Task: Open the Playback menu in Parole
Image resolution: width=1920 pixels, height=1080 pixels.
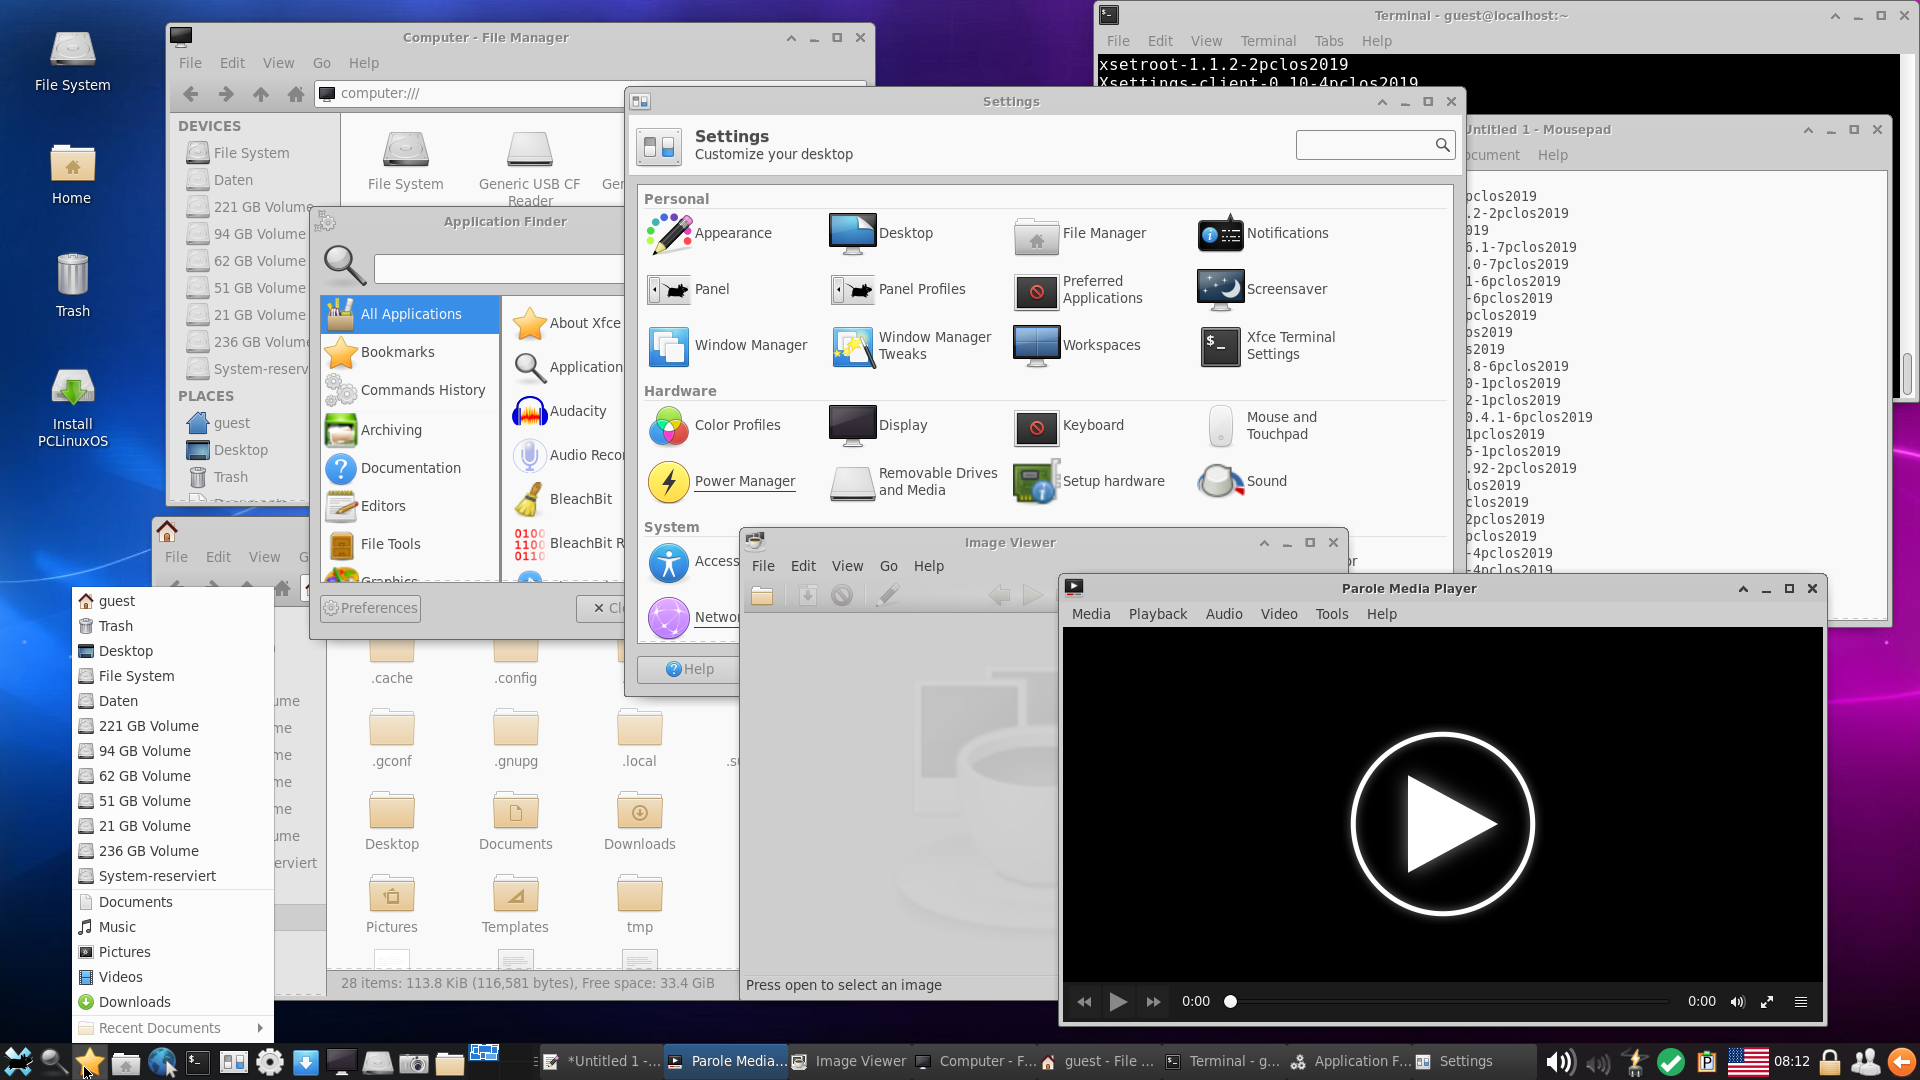Action: tap(1157, 614)
